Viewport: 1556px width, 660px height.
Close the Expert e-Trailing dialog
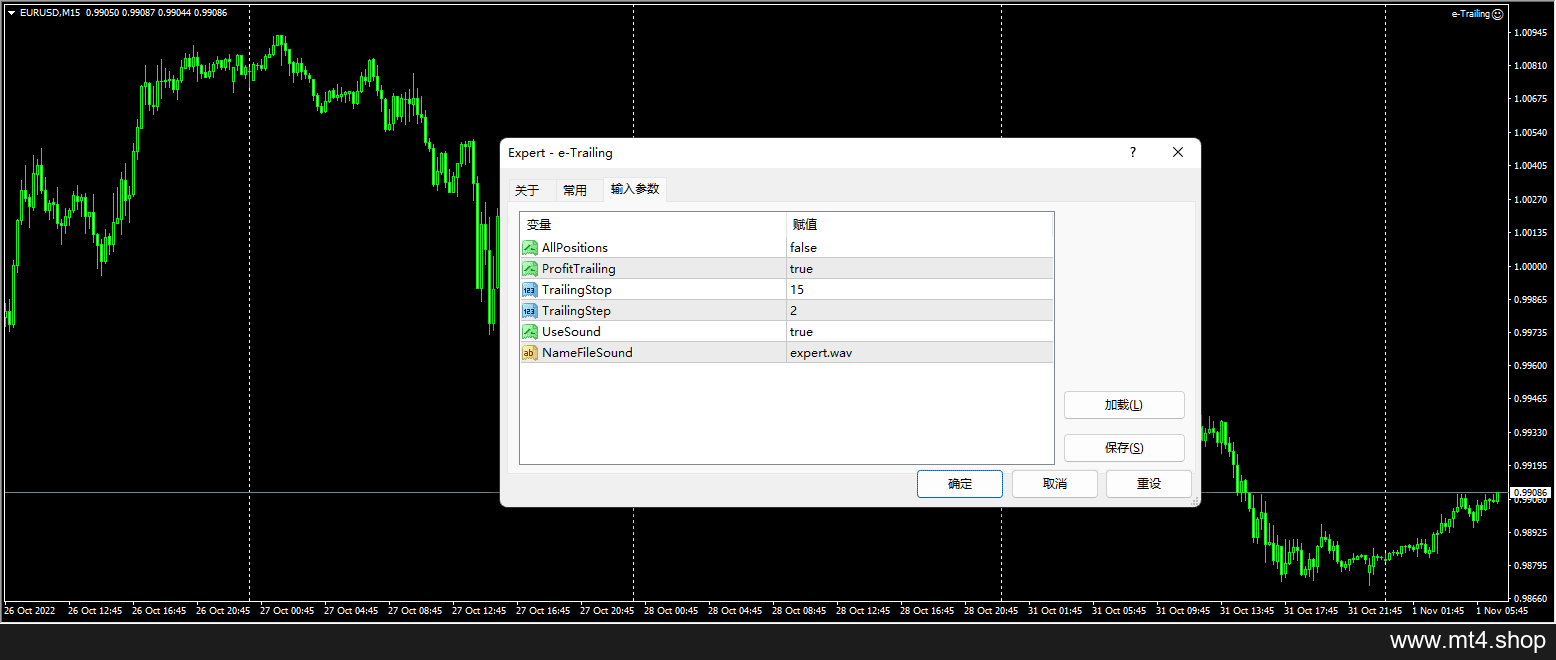coord(1178,153)
